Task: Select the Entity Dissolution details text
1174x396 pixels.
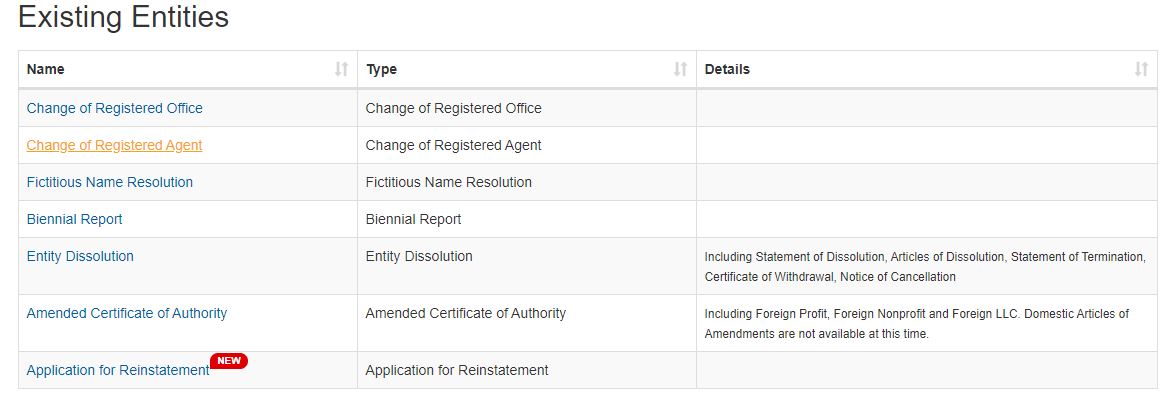Action: click(x=925, y=266)
